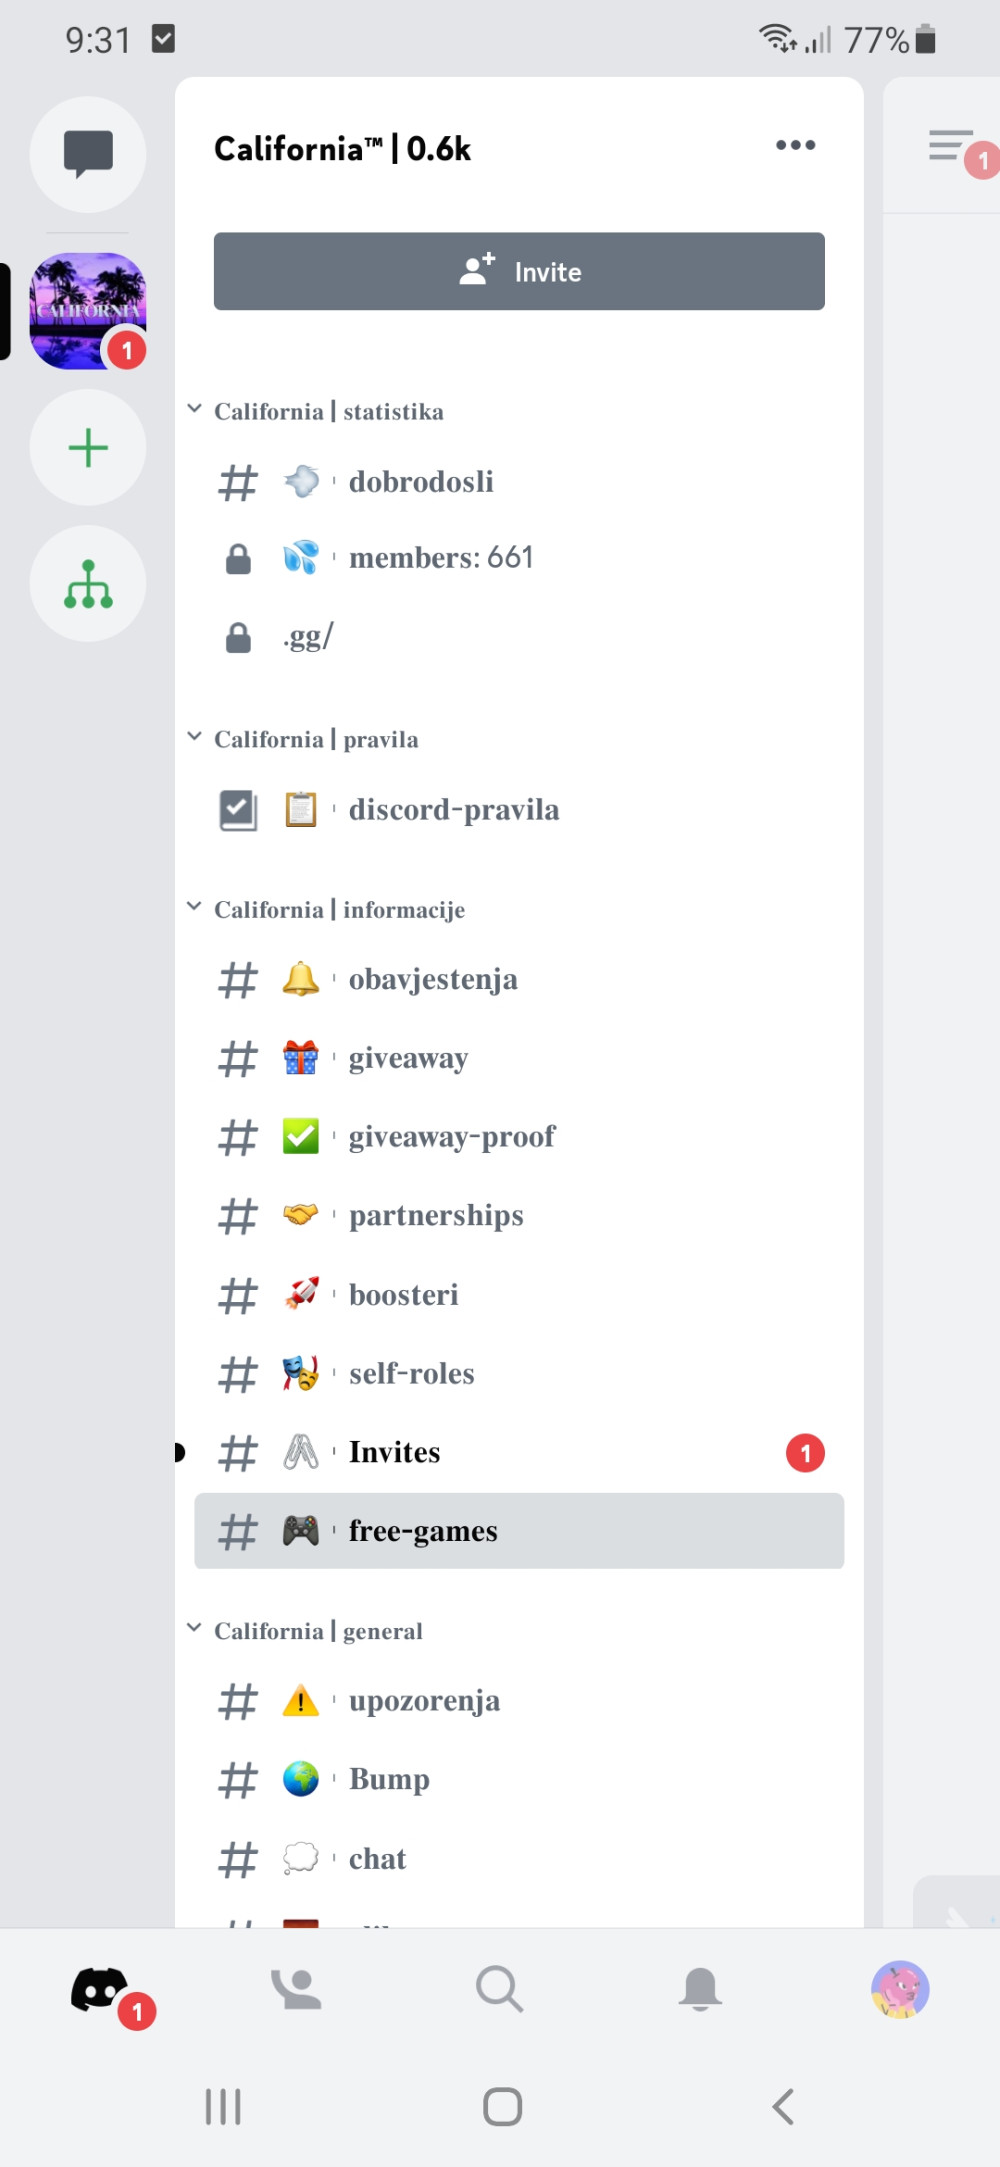Viewport: 1000px width, 2167px height.
Task: Tap the add a server plus icon
Action: pos(88,447)
